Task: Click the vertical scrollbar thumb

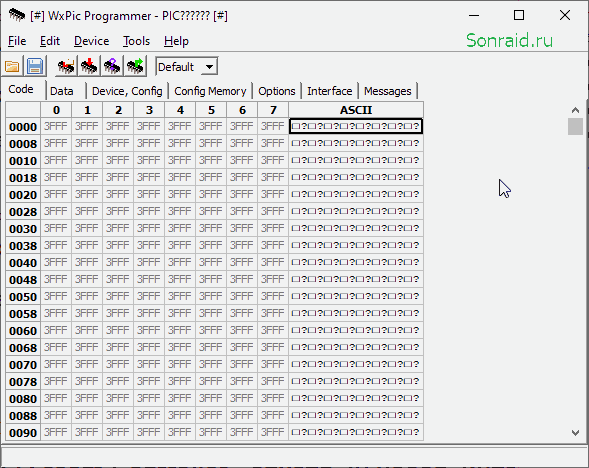Action: (x=575, y=126)
